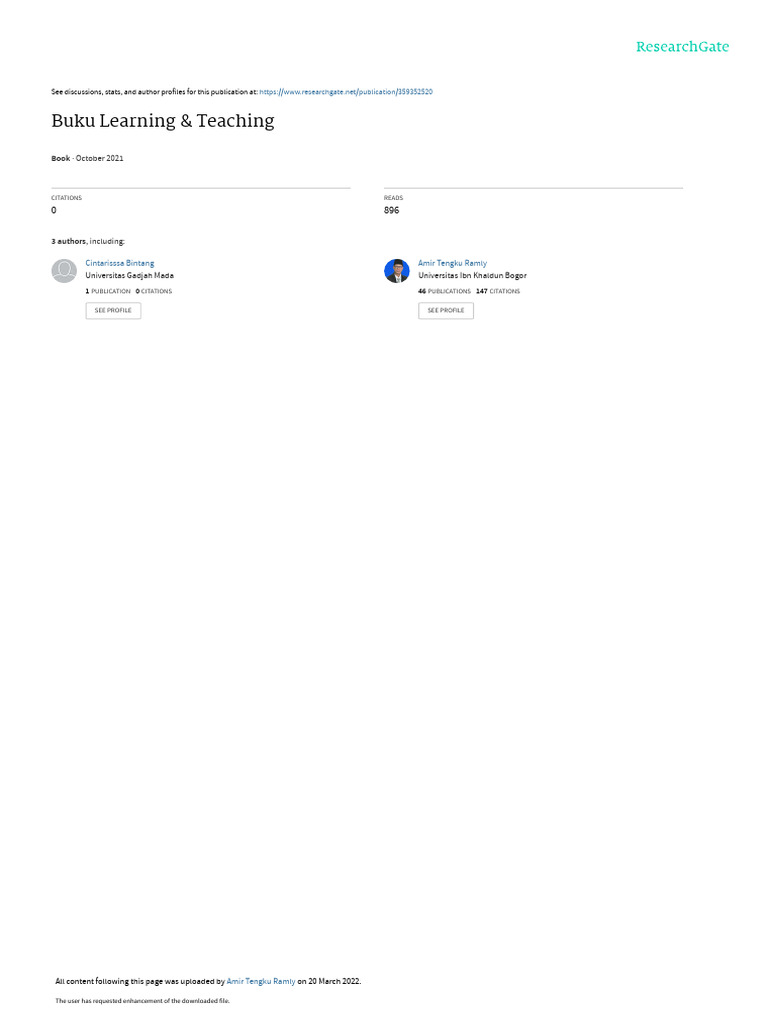Click the Buku Learning & Teaching title
Screen dimensions: 768x1024
(163, 121)
